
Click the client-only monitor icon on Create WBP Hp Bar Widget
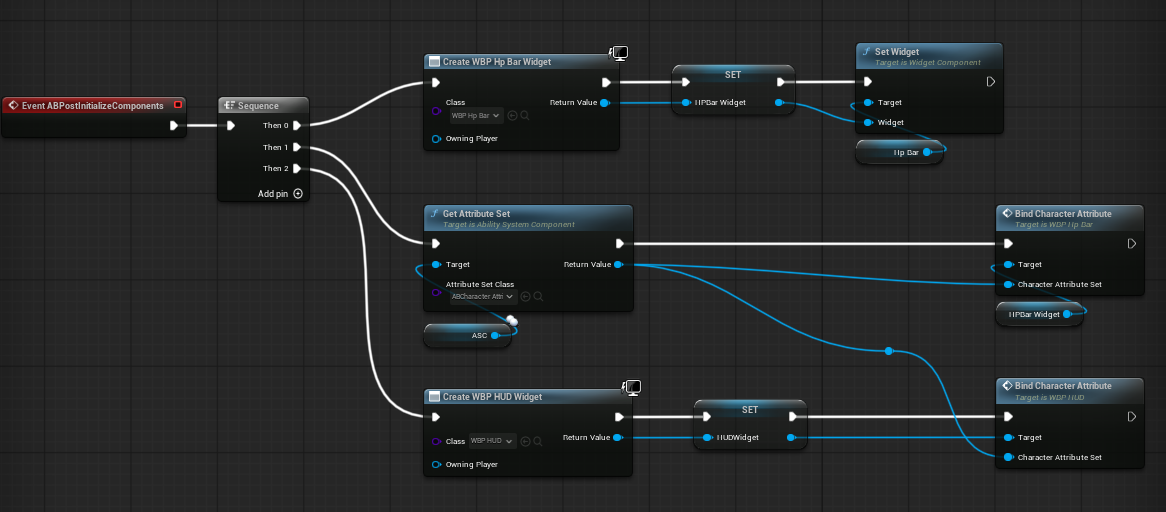(x=619, y=52)
